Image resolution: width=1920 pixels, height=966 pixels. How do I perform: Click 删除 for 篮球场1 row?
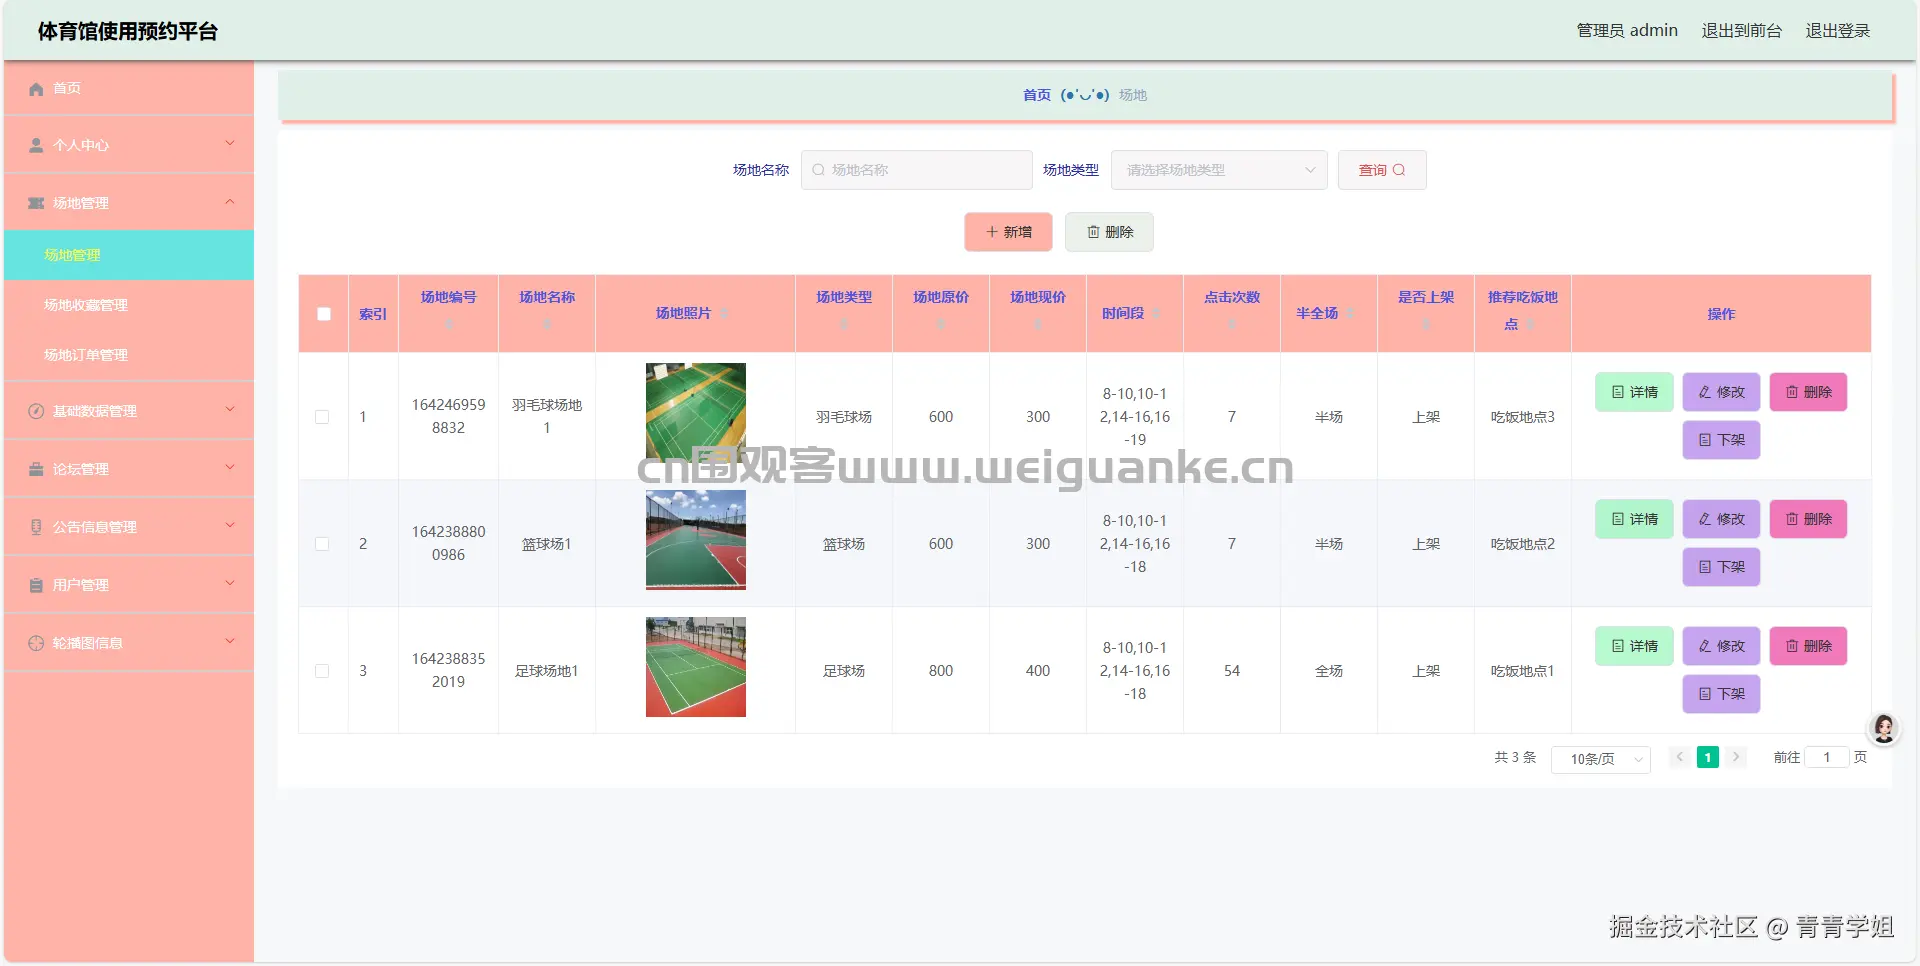tap(1808, 519)
